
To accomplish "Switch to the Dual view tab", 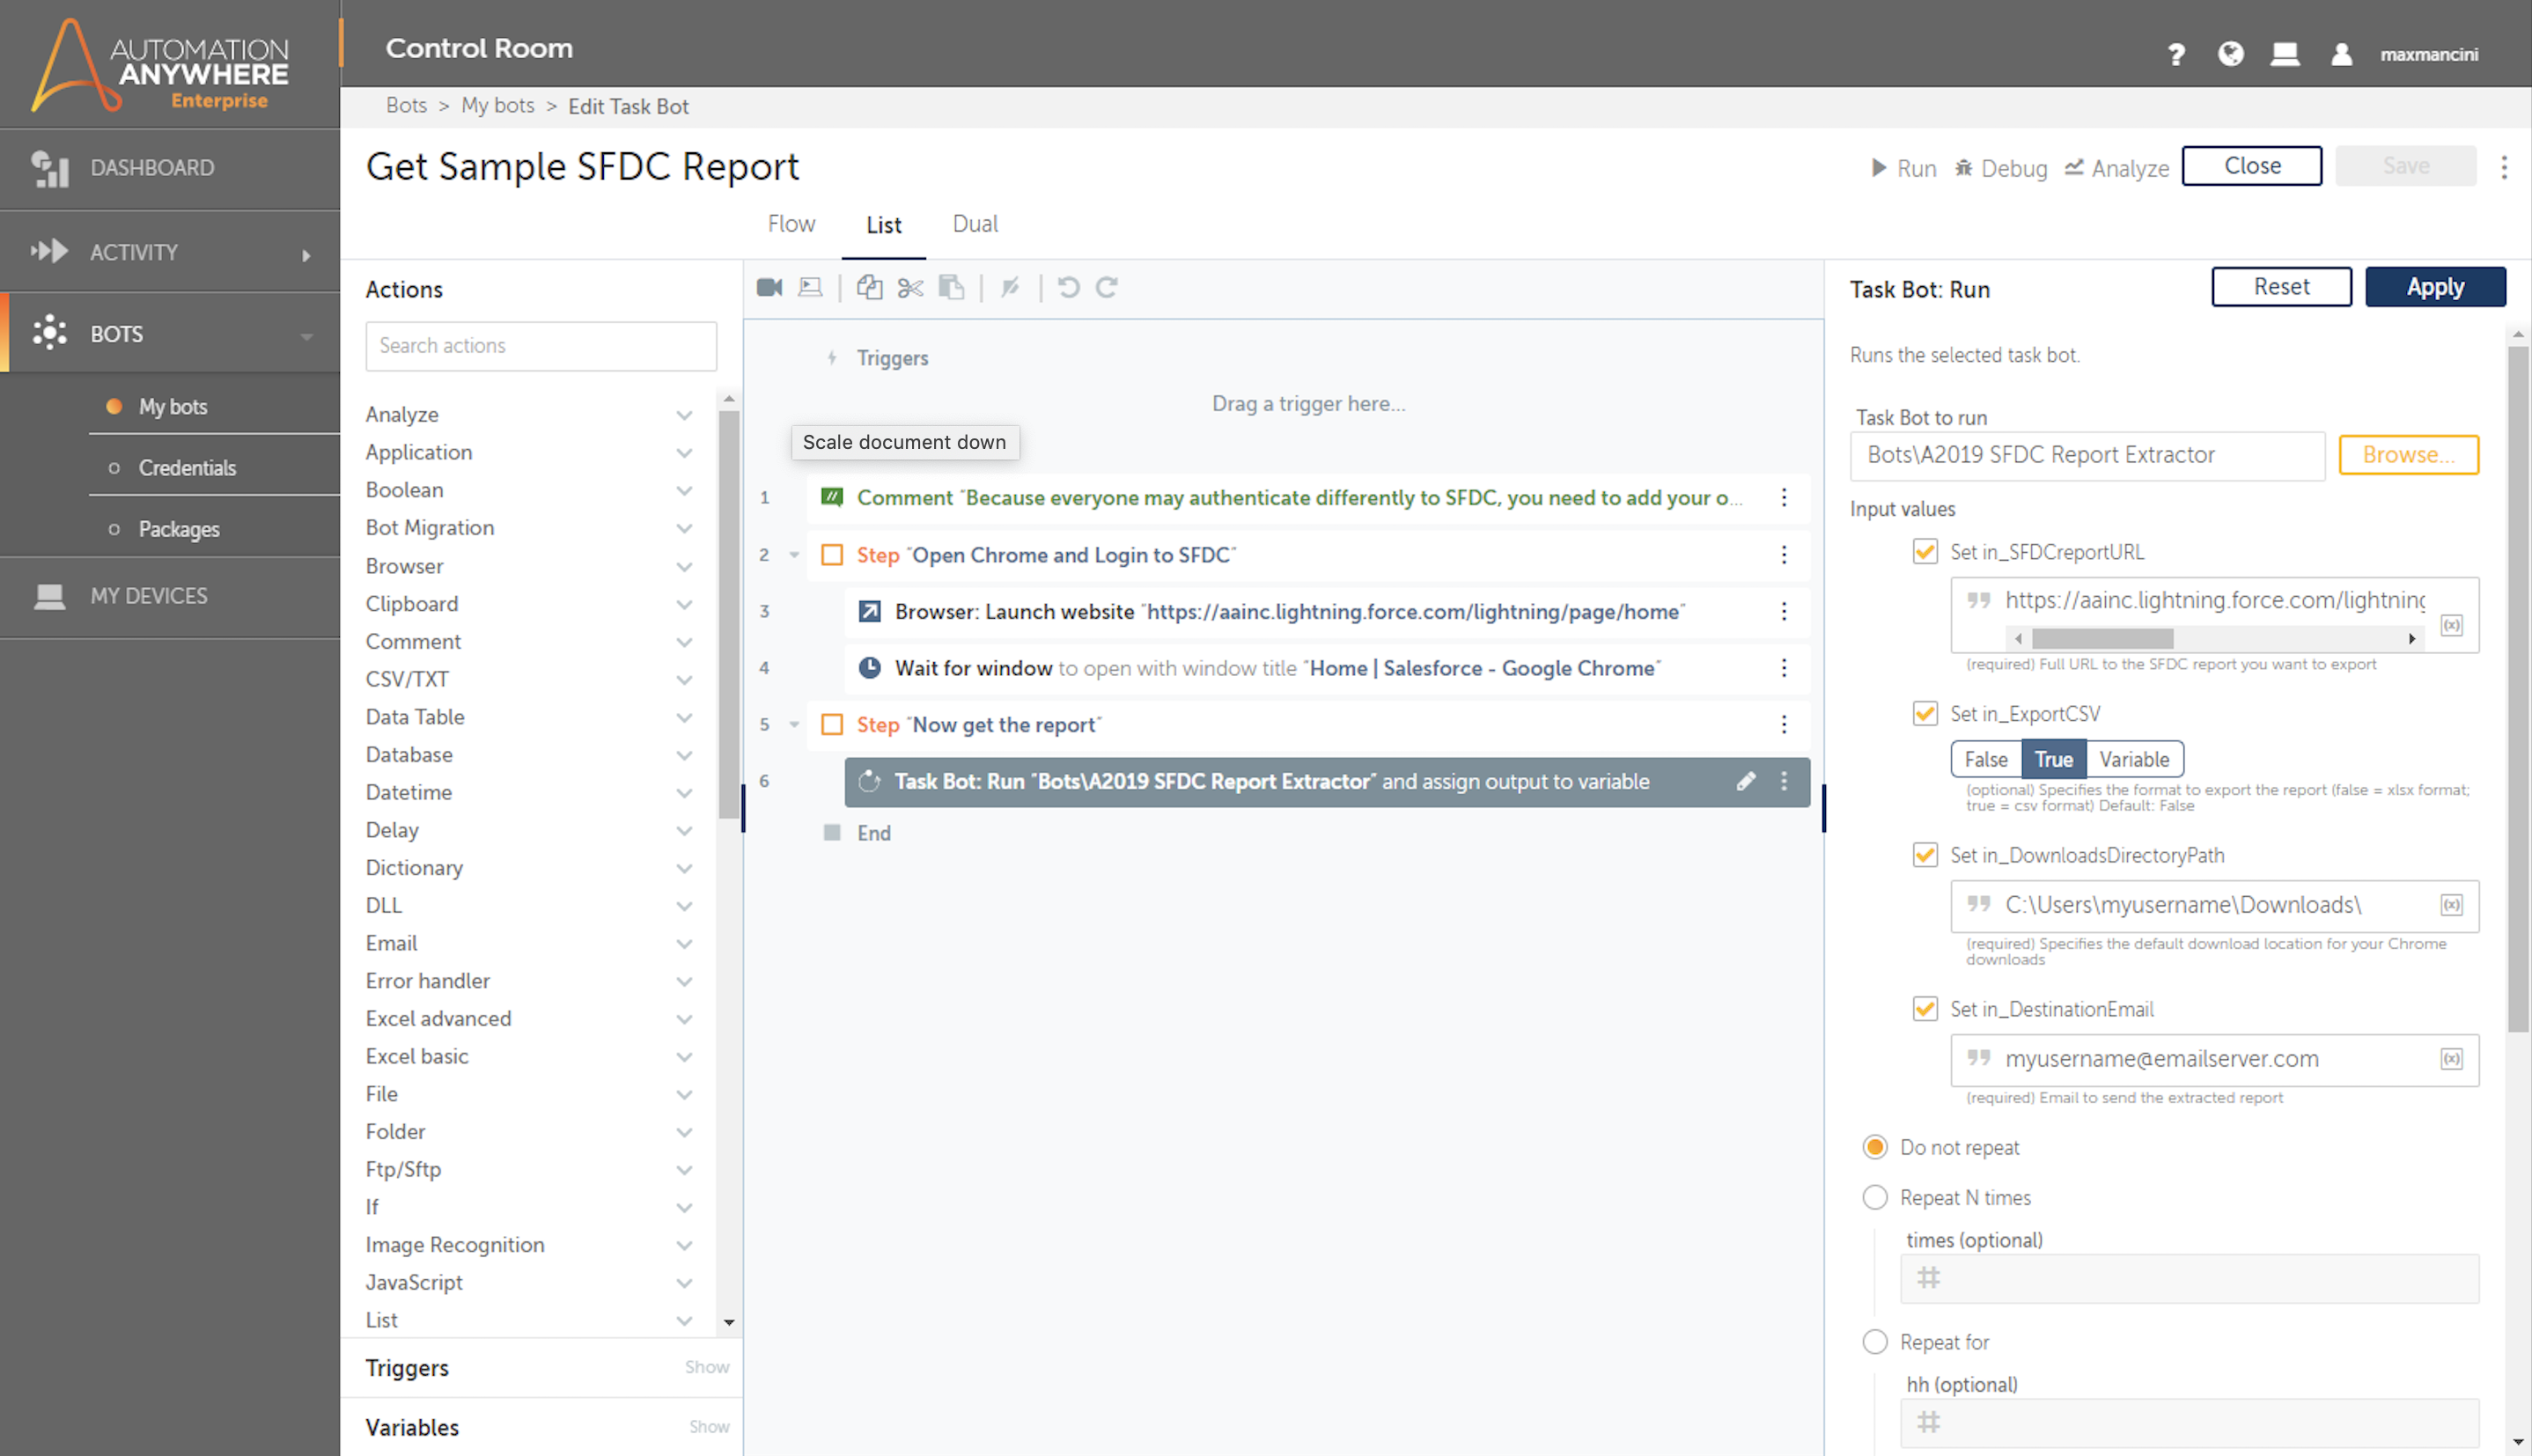I will 974,224.
